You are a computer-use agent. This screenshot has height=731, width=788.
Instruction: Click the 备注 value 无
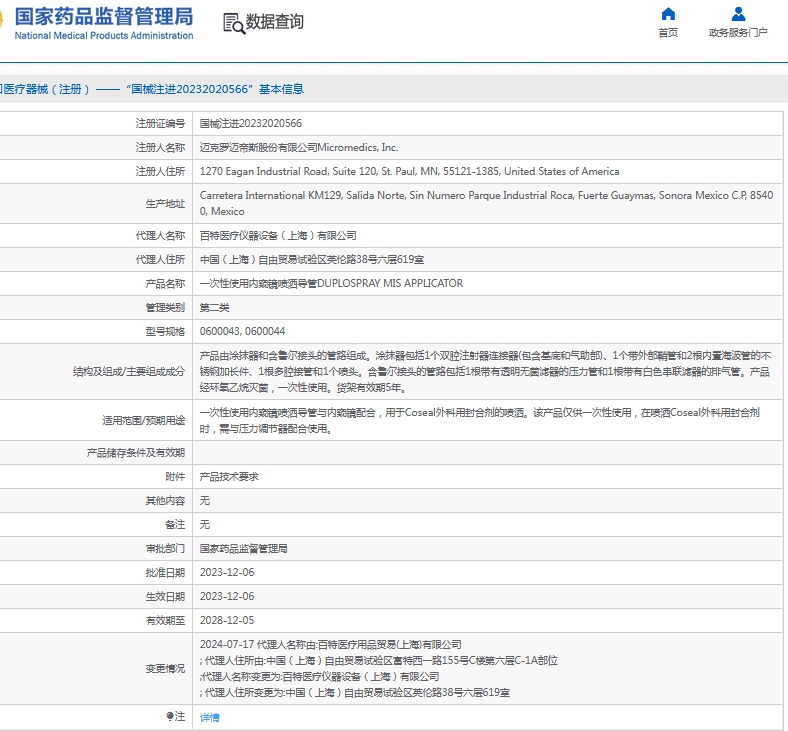pos(205,525)
